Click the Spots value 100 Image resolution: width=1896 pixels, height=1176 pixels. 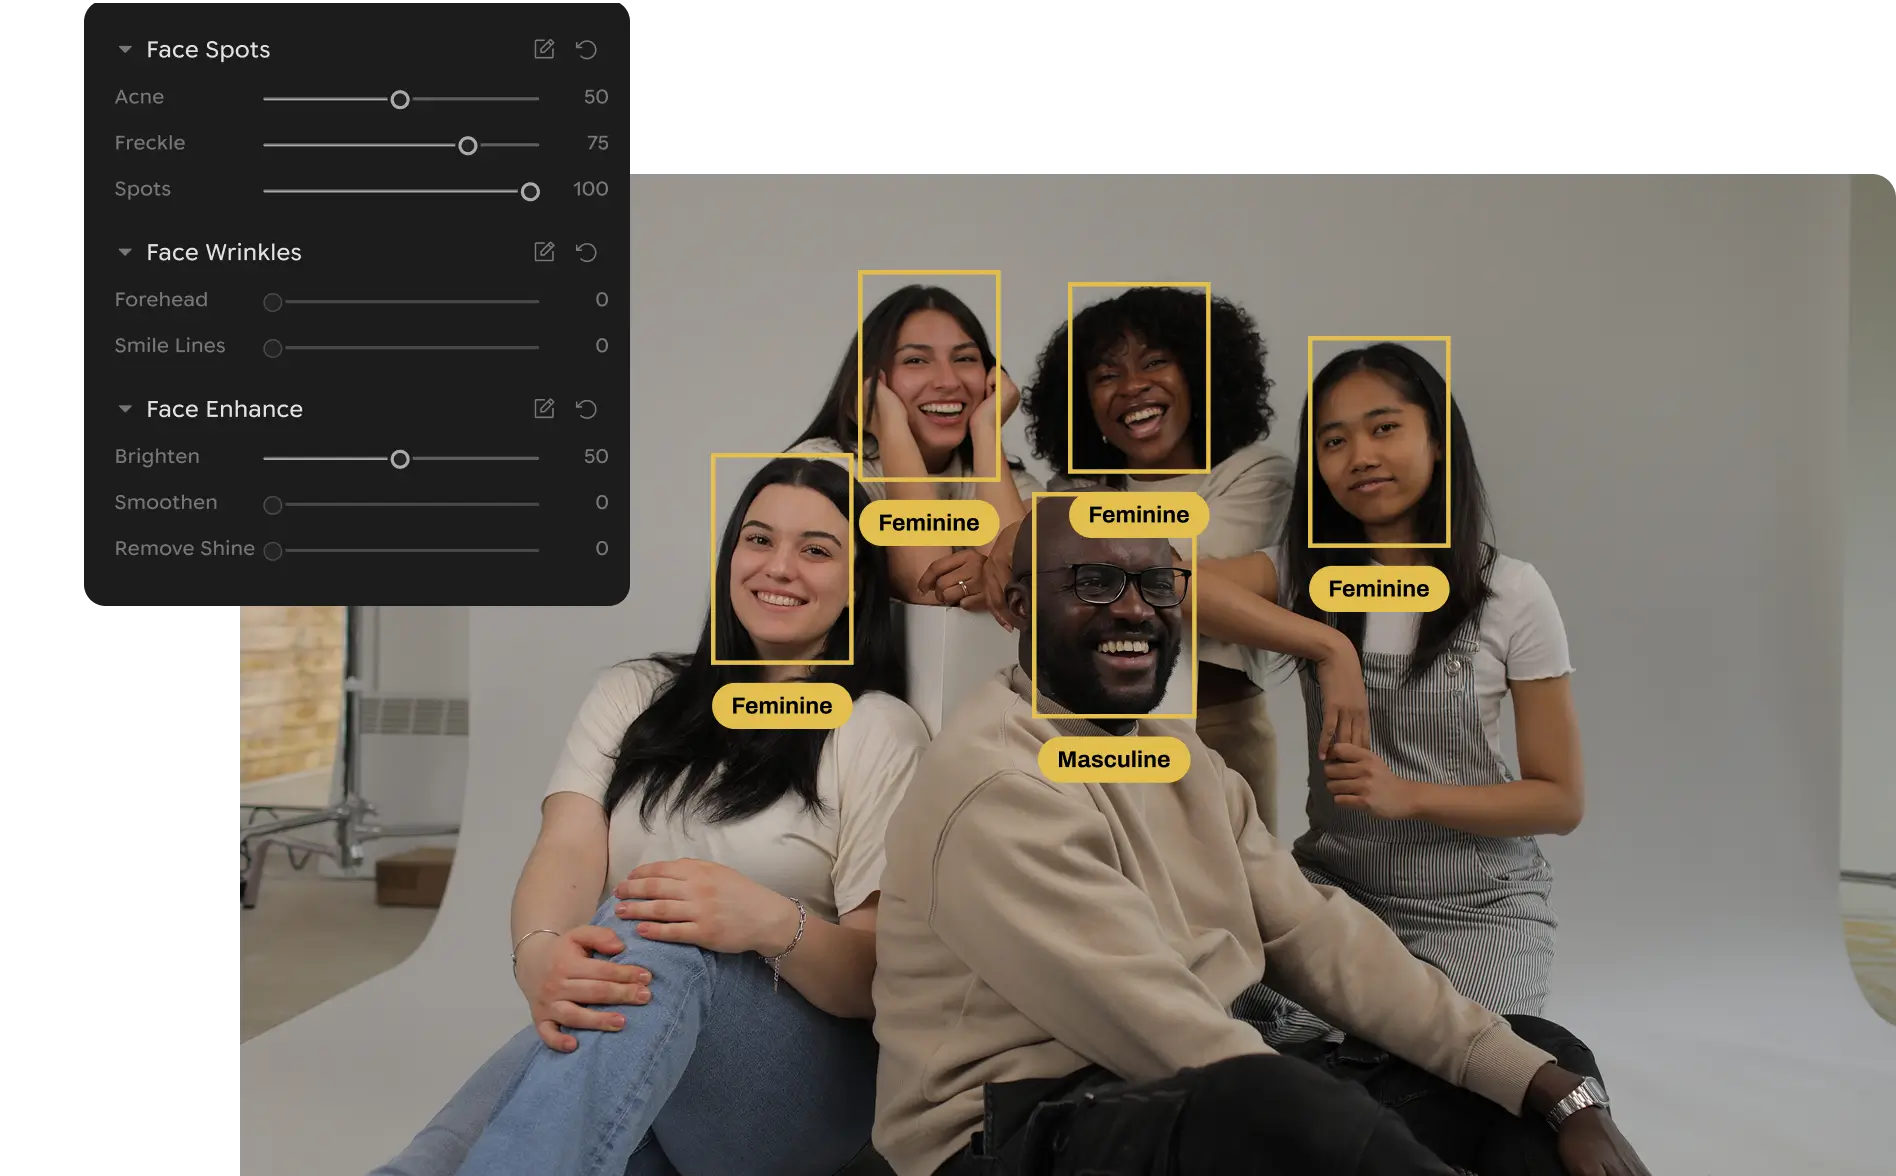pos(590,189)
